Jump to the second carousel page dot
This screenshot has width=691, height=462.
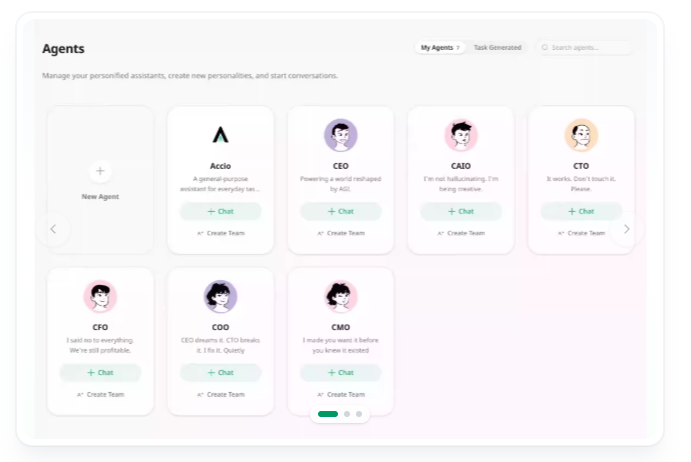coord(347,414)
